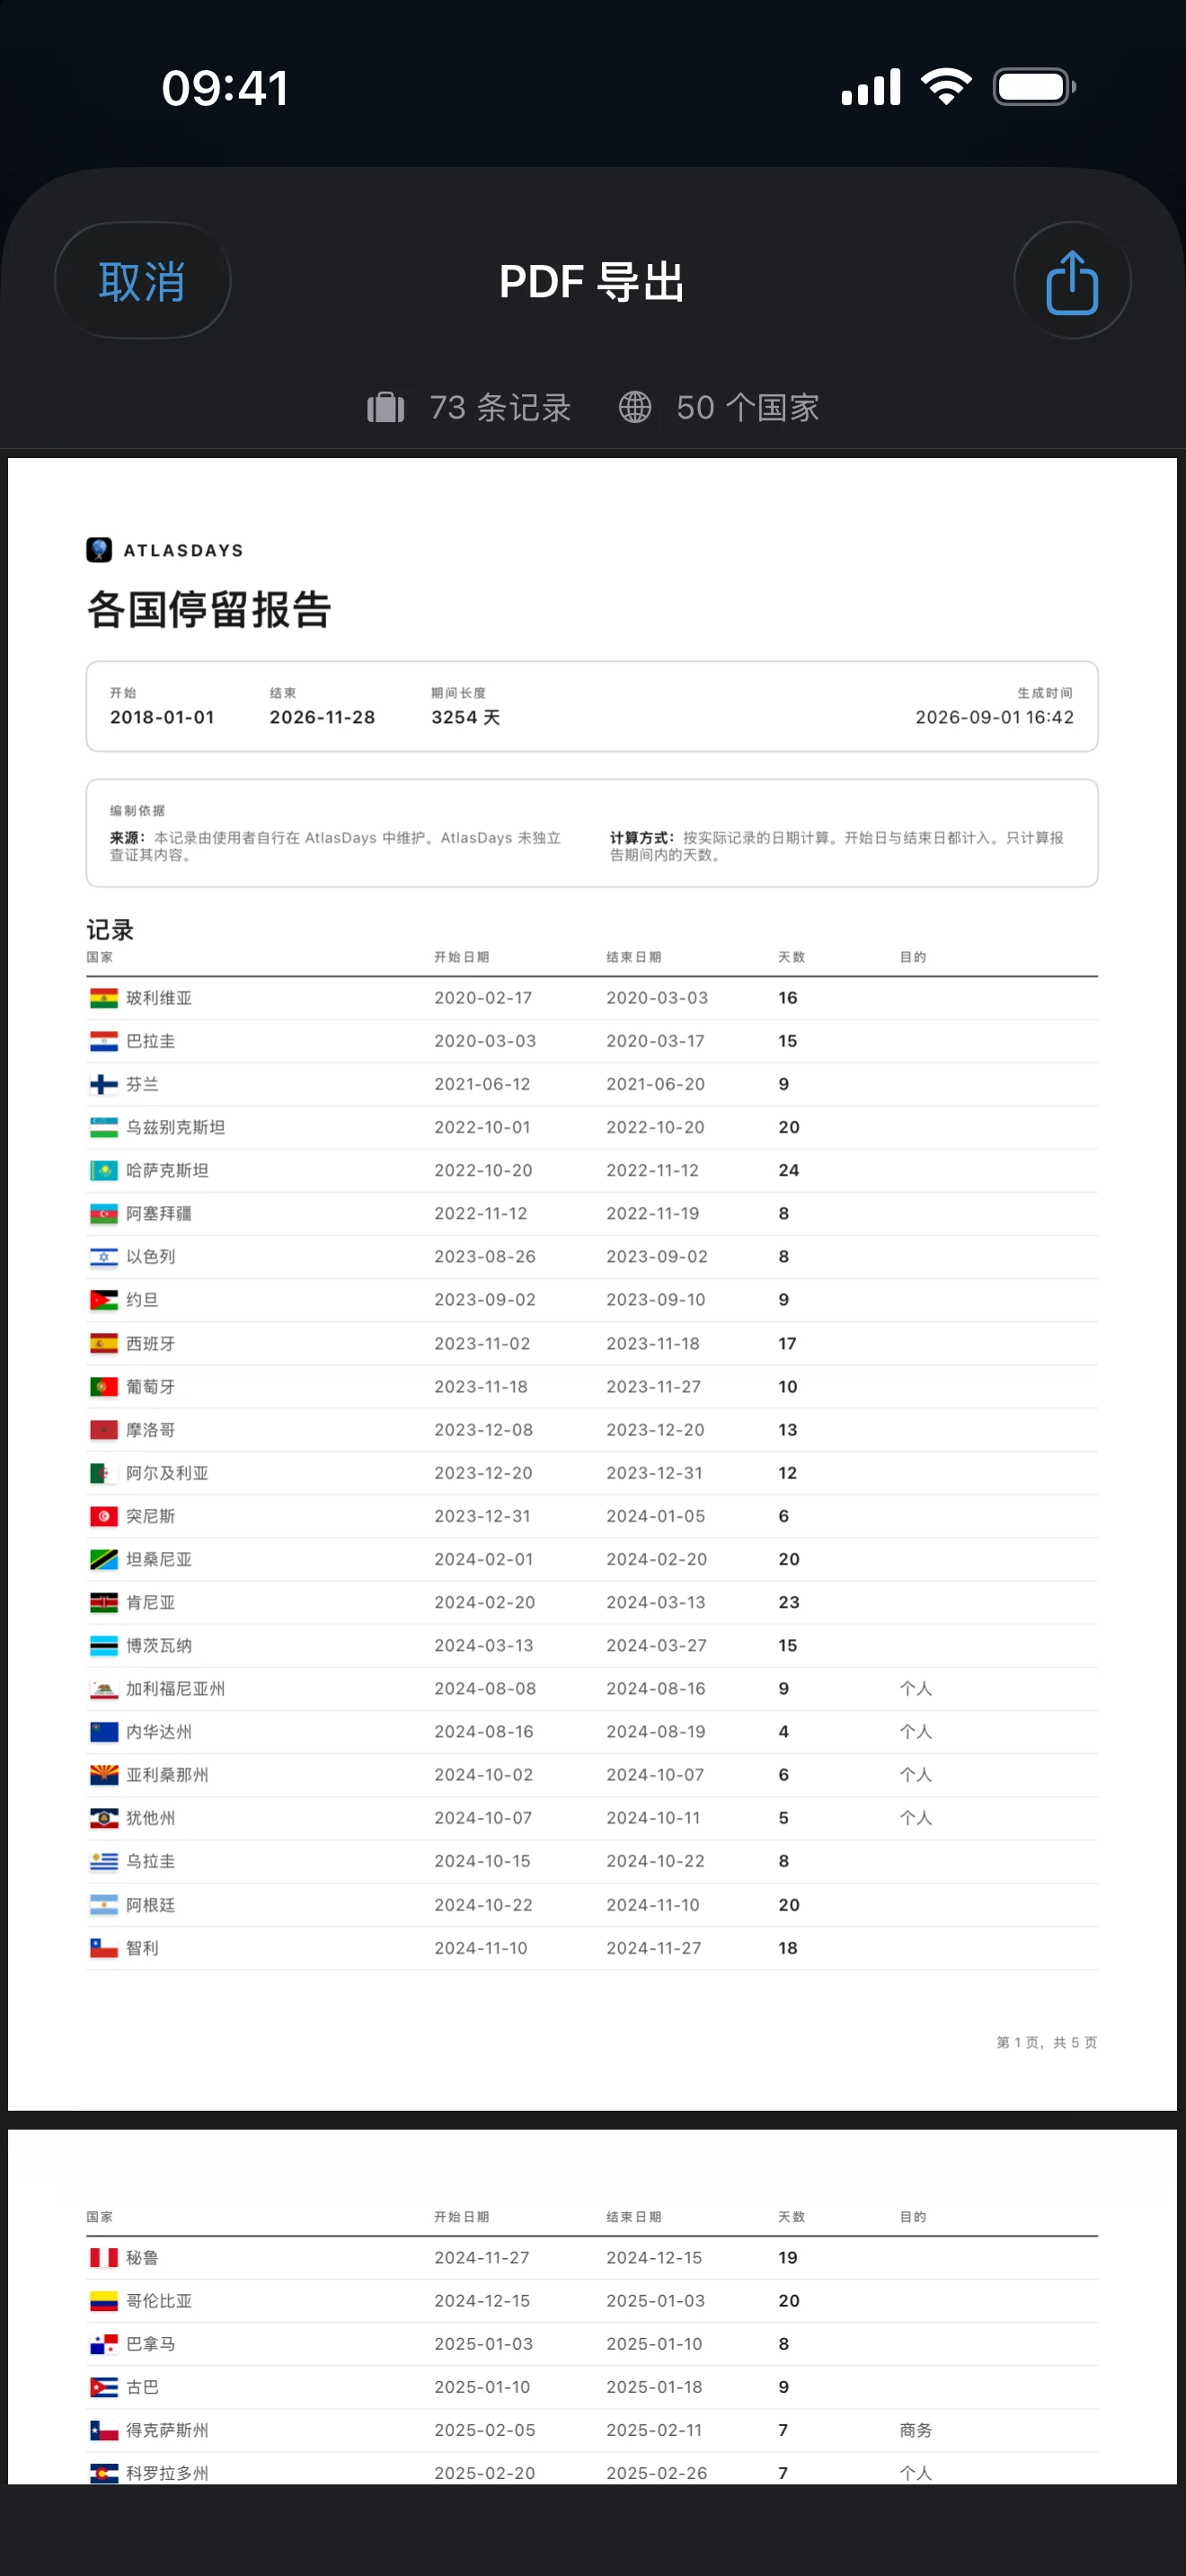Screen dimensions: 1186x2576
Task: Tap the generated time 2026-09-01 16:42
Action: click(x=994, y=717)
